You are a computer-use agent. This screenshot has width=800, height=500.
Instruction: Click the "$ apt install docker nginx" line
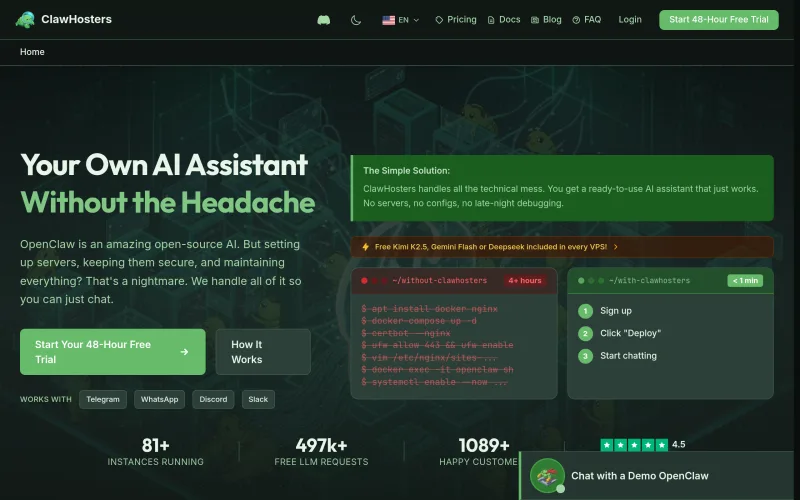[430, 309]
